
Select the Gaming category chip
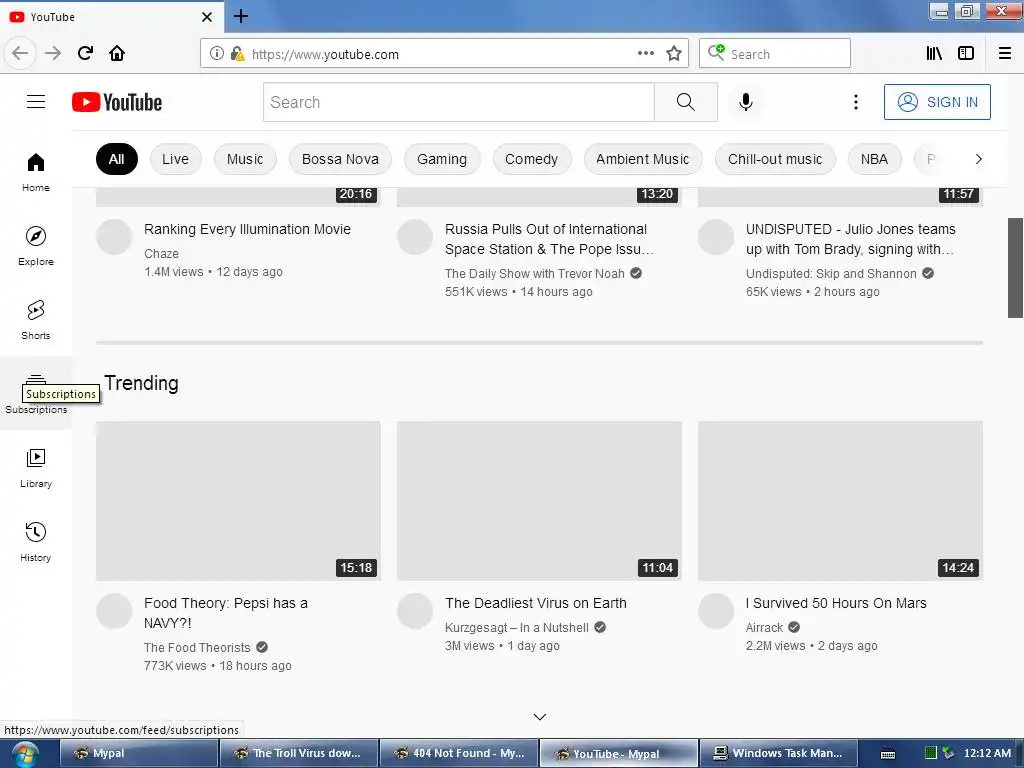click(442, 159)
